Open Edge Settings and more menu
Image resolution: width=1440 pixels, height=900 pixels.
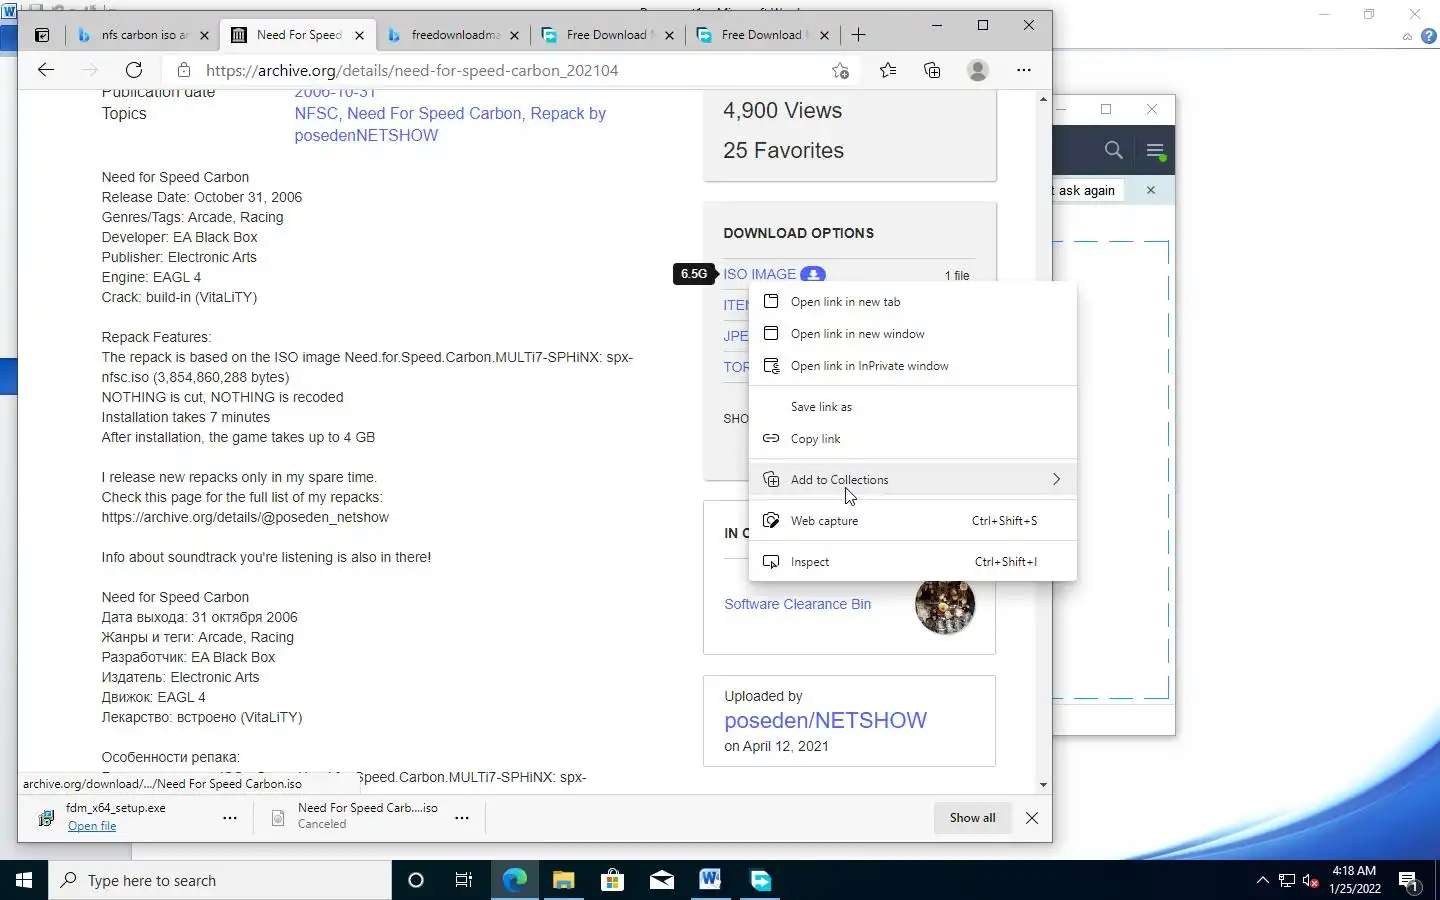1023,70
